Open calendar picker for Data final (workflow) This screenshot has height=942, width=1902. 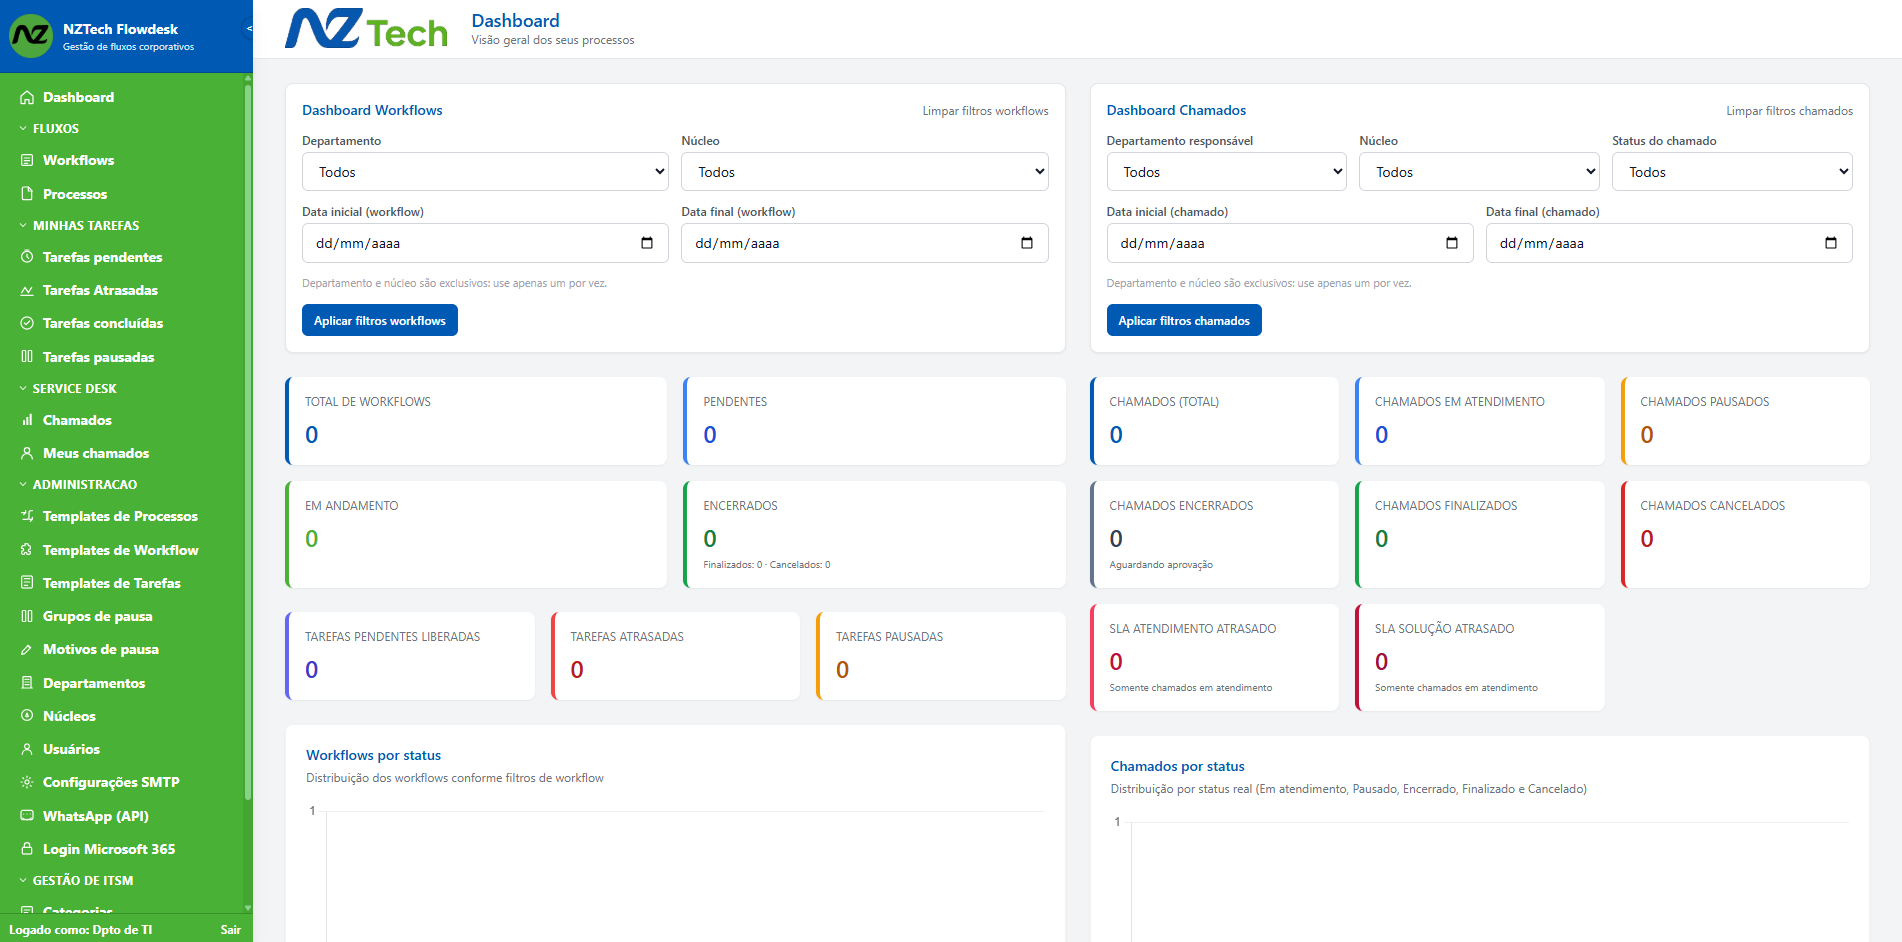click(1027, 243)
